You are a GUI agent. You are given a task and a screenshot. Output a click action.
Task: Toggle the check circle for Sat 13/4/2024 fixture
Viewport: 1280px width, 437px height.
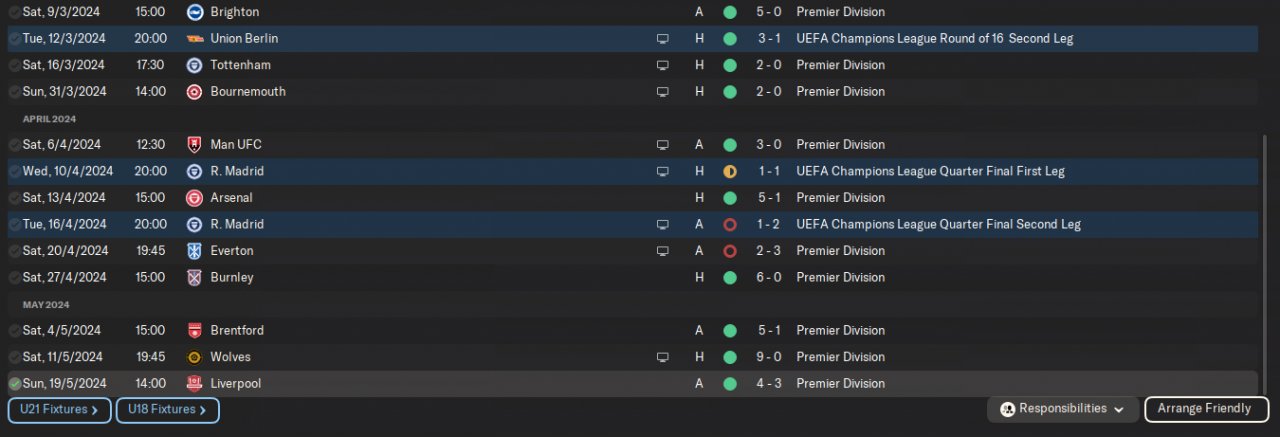pyautogui.click(x=14, y=198)
